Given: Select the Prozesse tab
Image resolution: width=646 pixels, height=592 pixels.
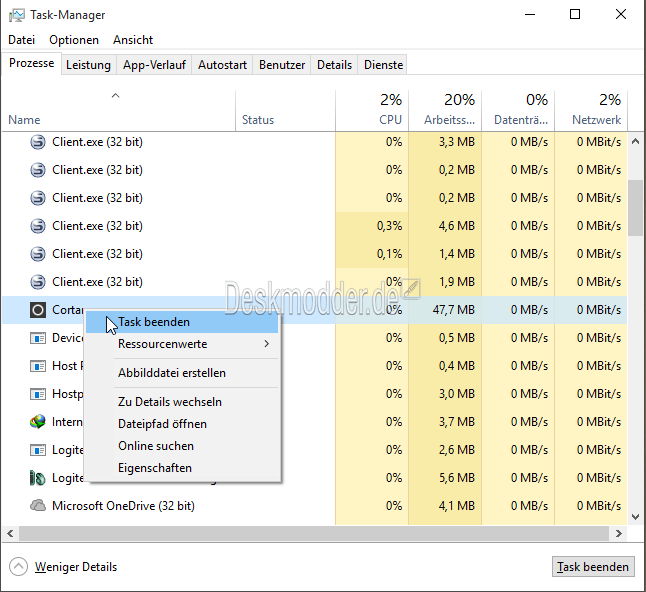Looking at the screenshot, I should point(32,63).
